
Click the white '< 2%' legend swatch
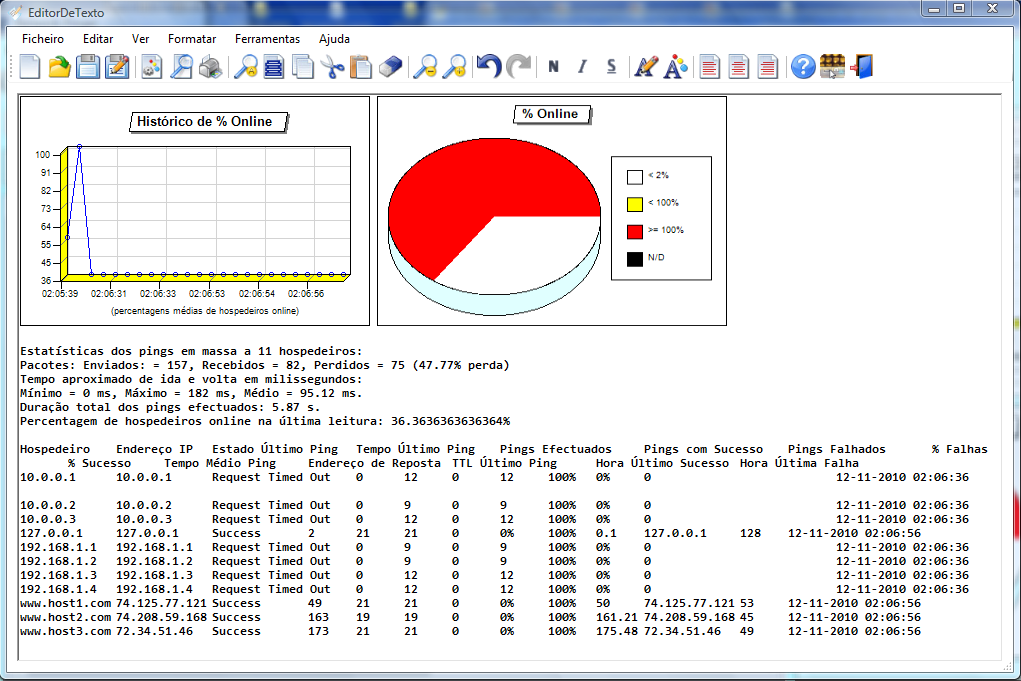pos(635,177)
